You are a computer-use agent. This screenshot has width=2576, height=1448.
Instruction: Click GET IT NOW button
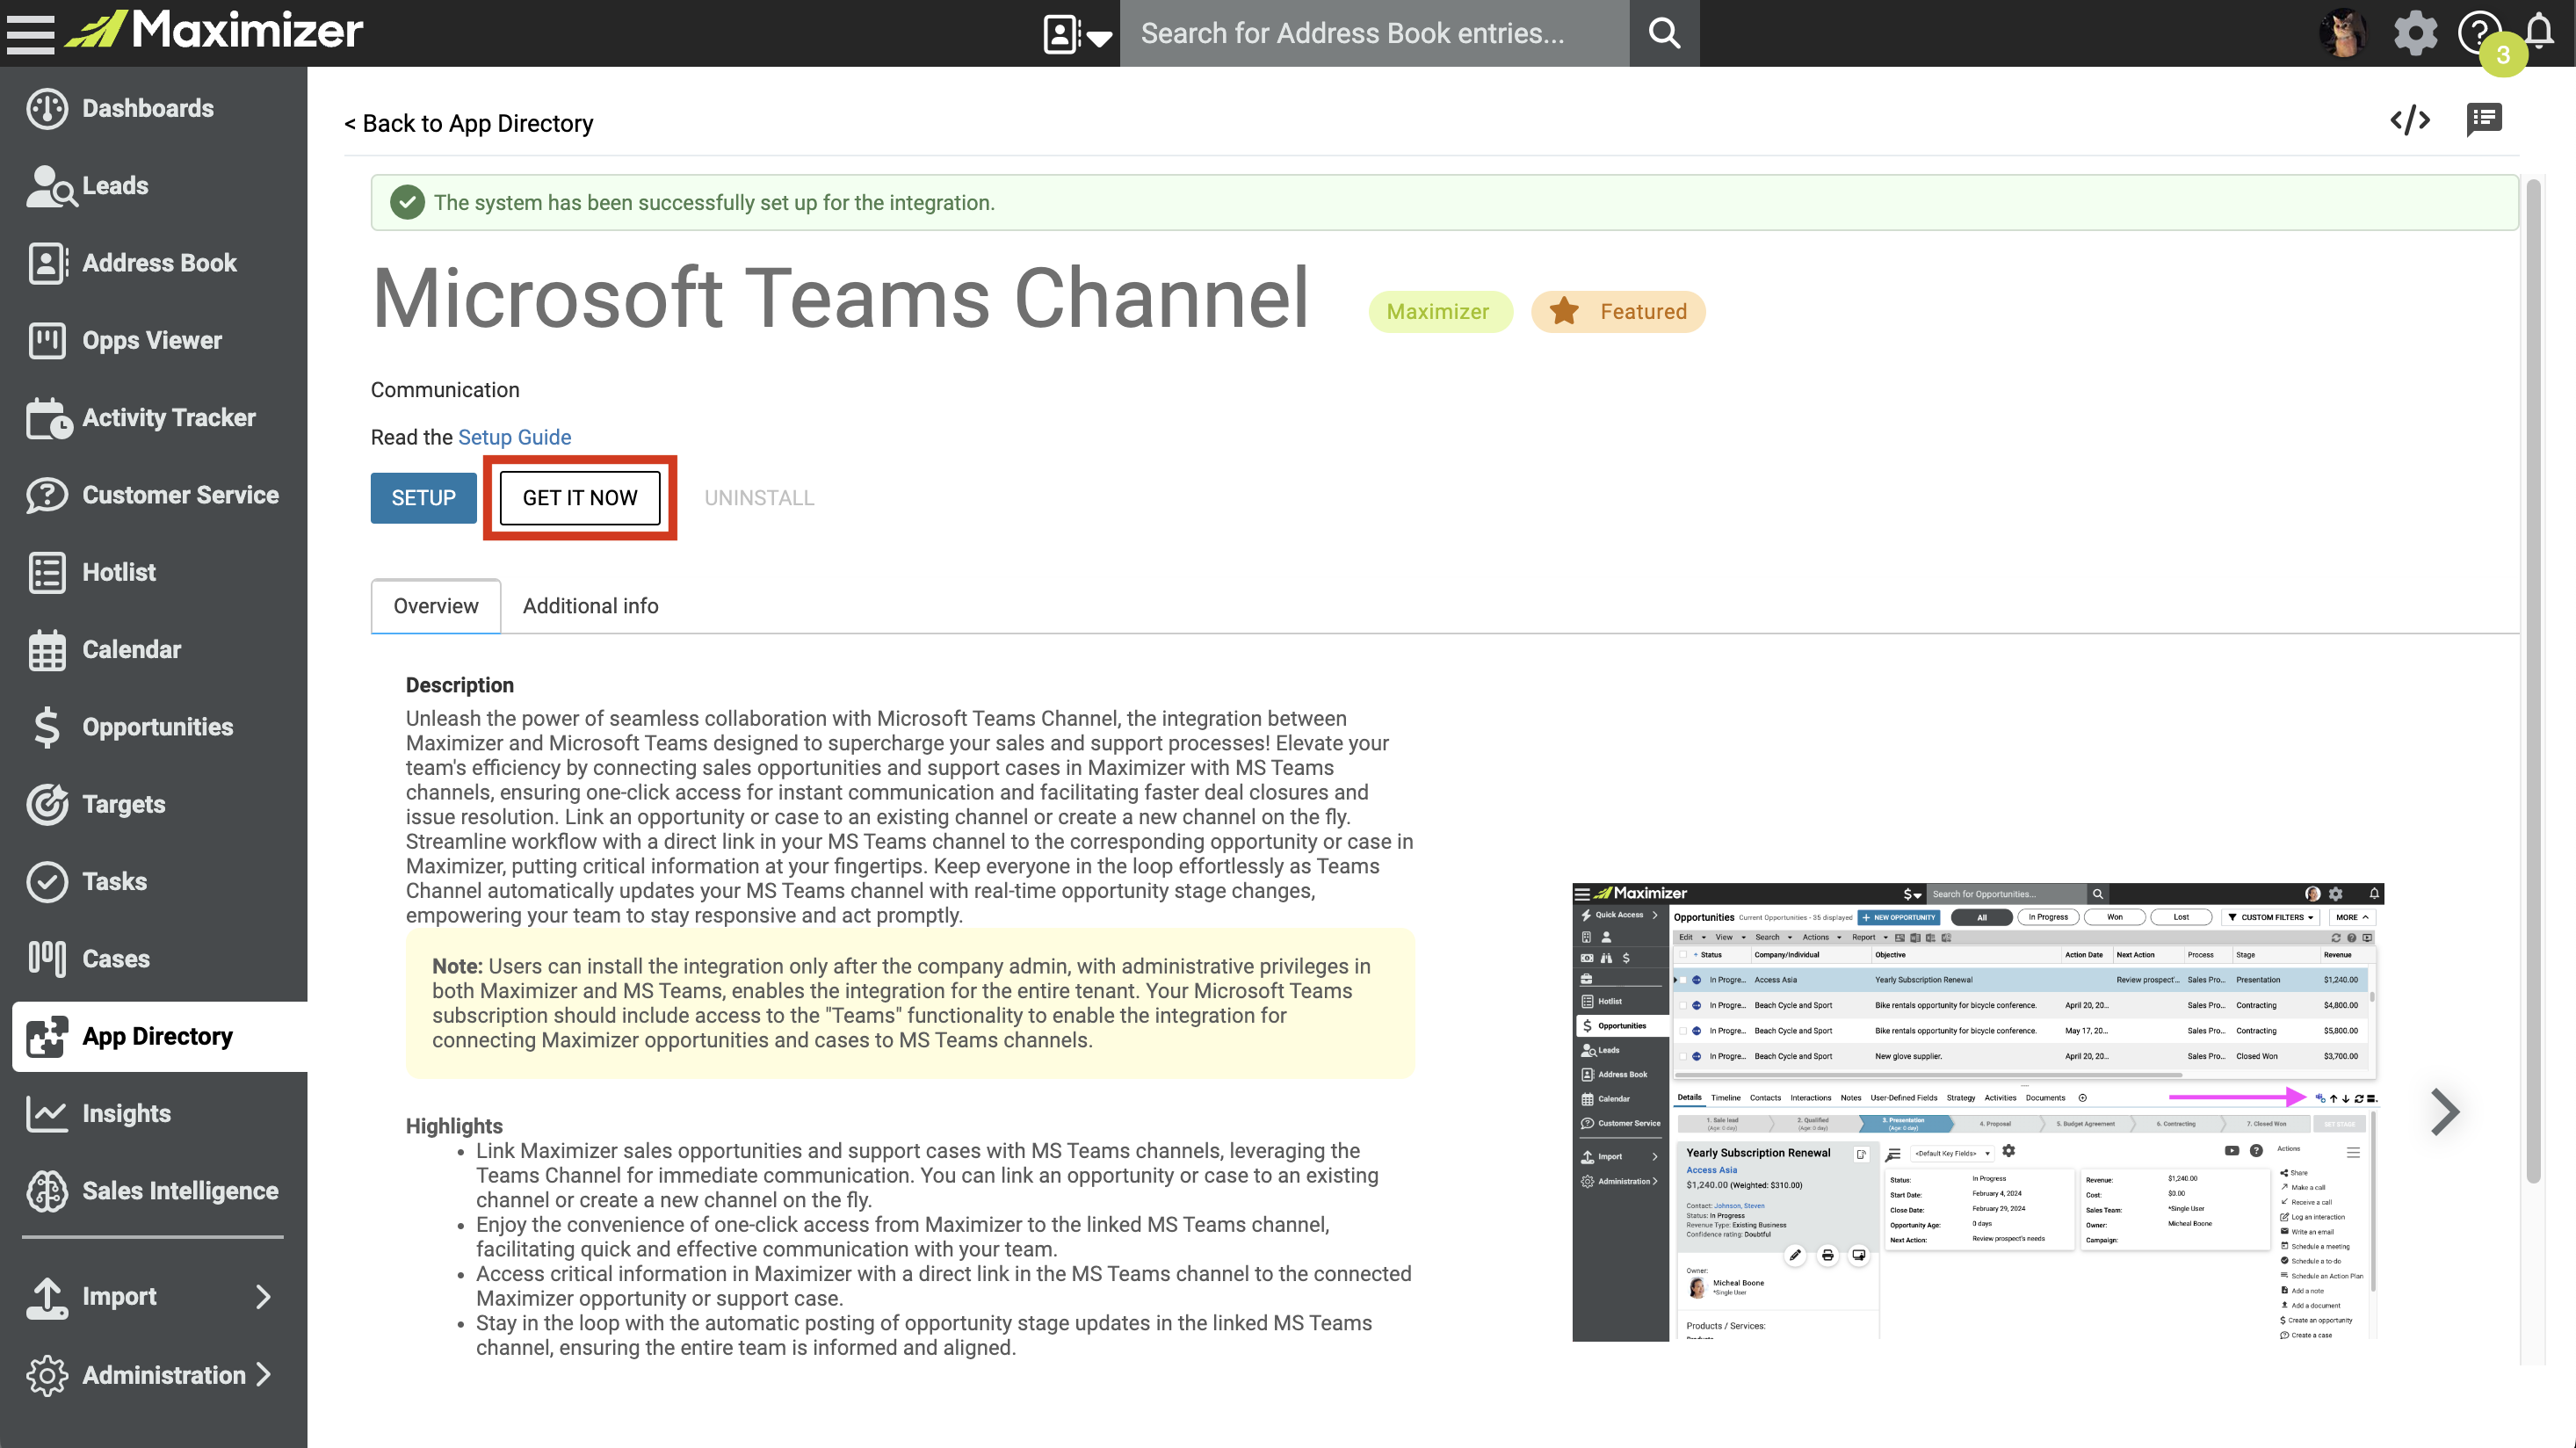point(580,498)
